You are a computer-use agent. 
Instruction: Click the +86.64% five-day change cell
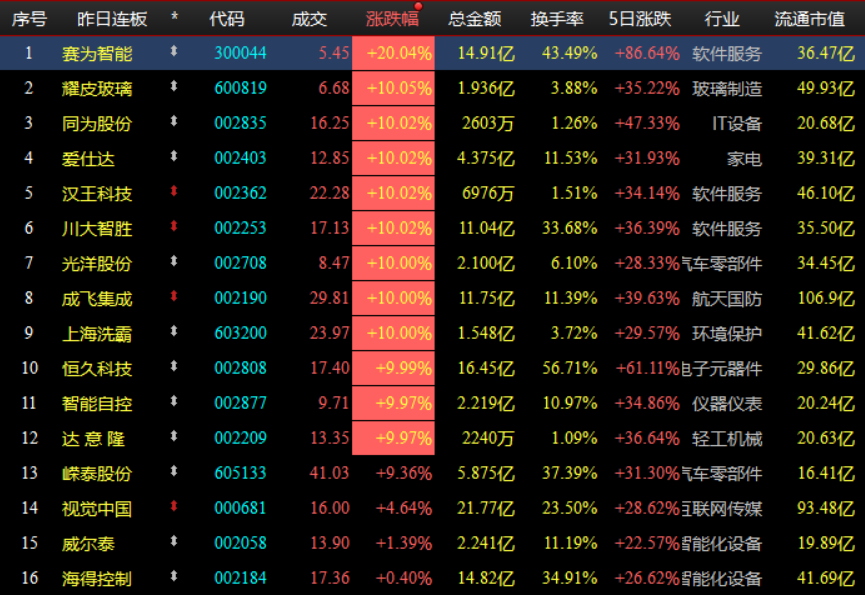pos(647,53)
